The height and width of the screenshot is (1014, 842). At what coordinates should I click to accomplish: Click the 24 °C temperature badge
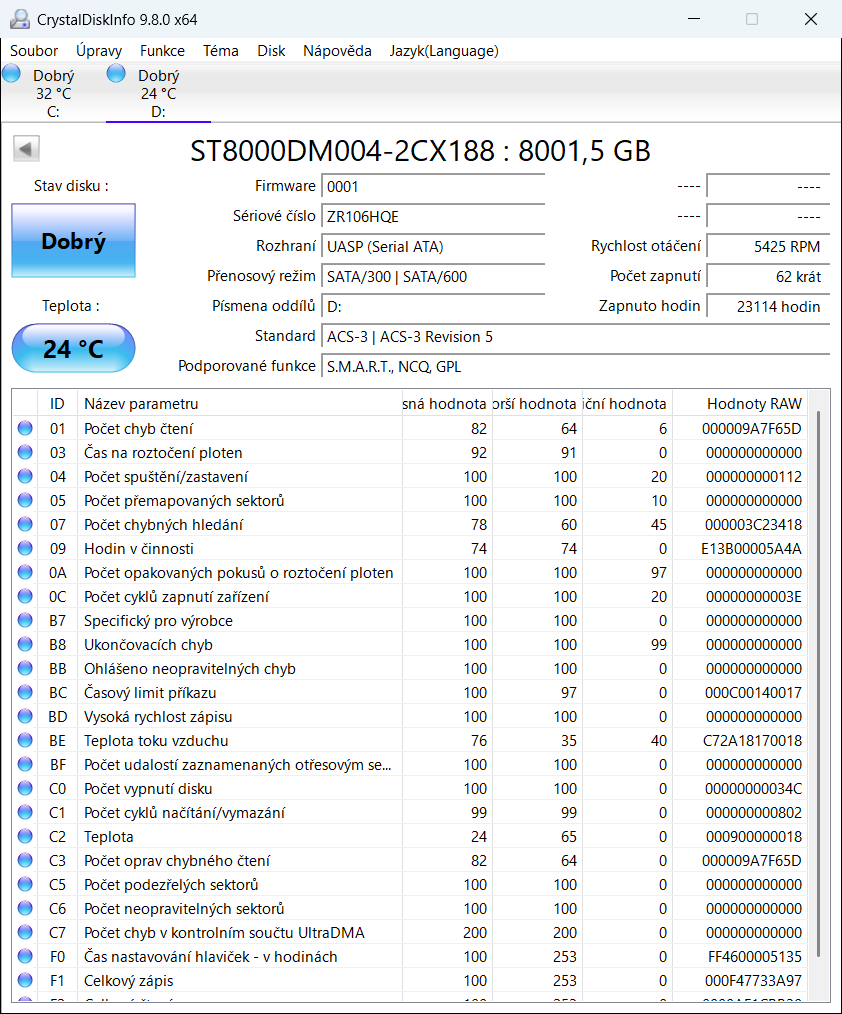coord(73,348)
